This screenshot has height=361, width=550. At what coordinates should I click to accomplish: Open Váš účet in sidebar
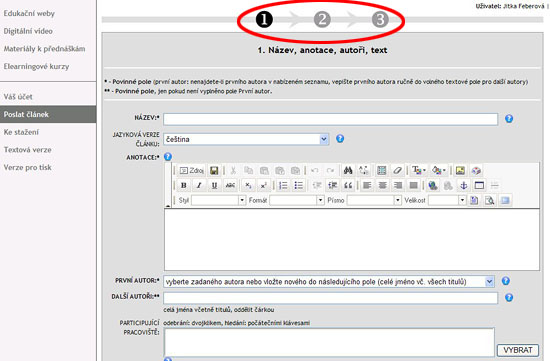click(x=18, y=97)
